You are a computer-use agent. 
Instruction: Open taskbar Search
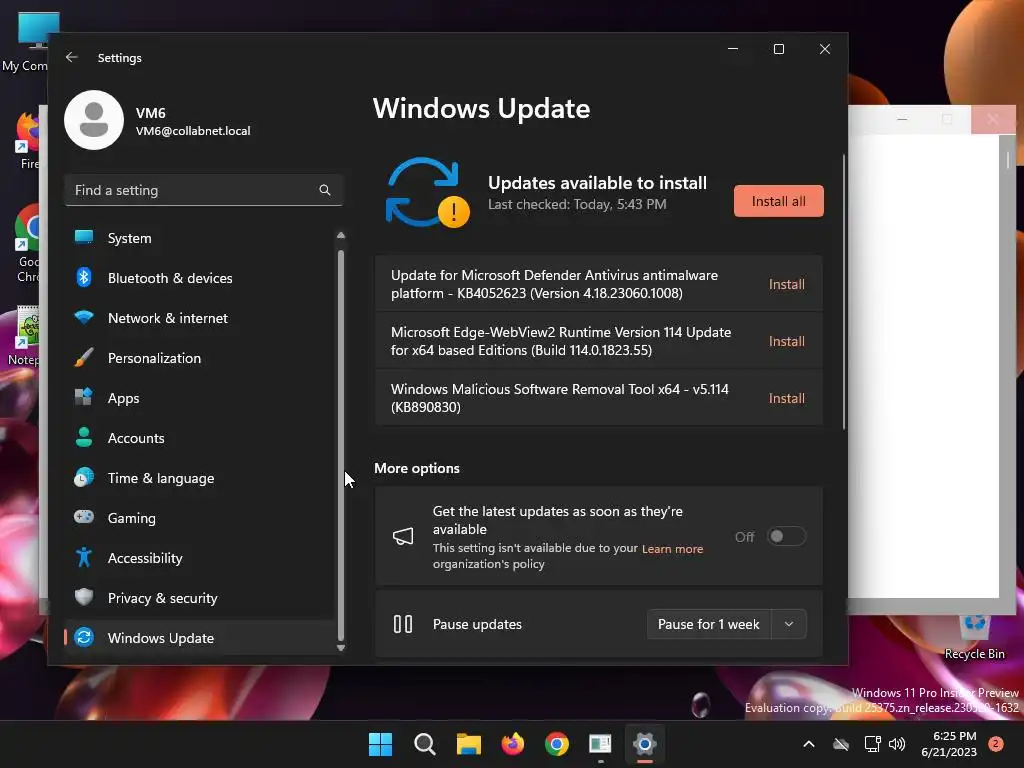coord(424,744)
